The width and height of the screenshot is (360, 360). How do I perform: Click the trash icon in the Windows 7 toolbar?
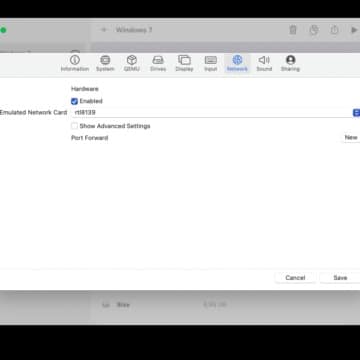coord(293,30)
